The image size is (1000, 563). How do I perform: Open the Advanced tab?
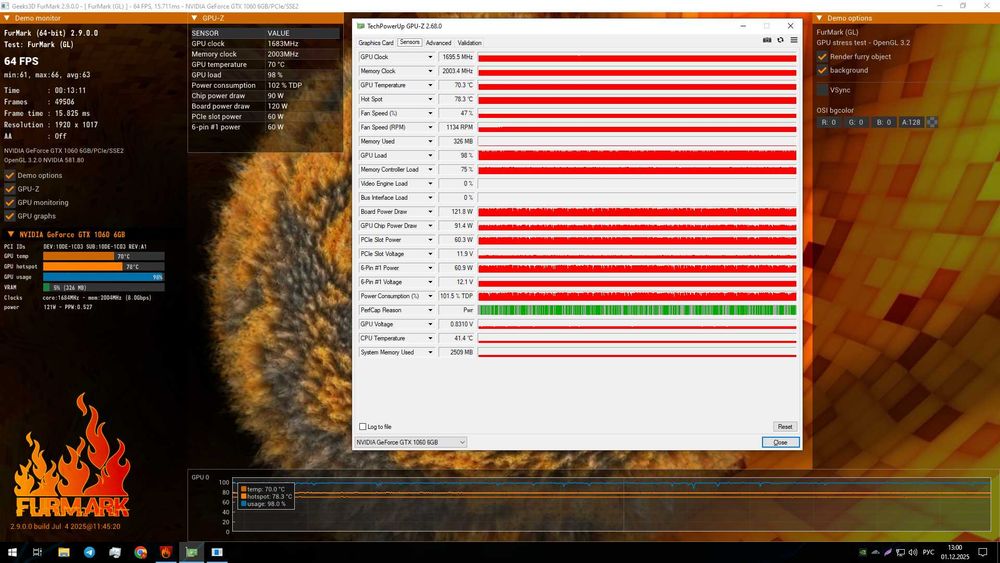[x=438, y=43]
